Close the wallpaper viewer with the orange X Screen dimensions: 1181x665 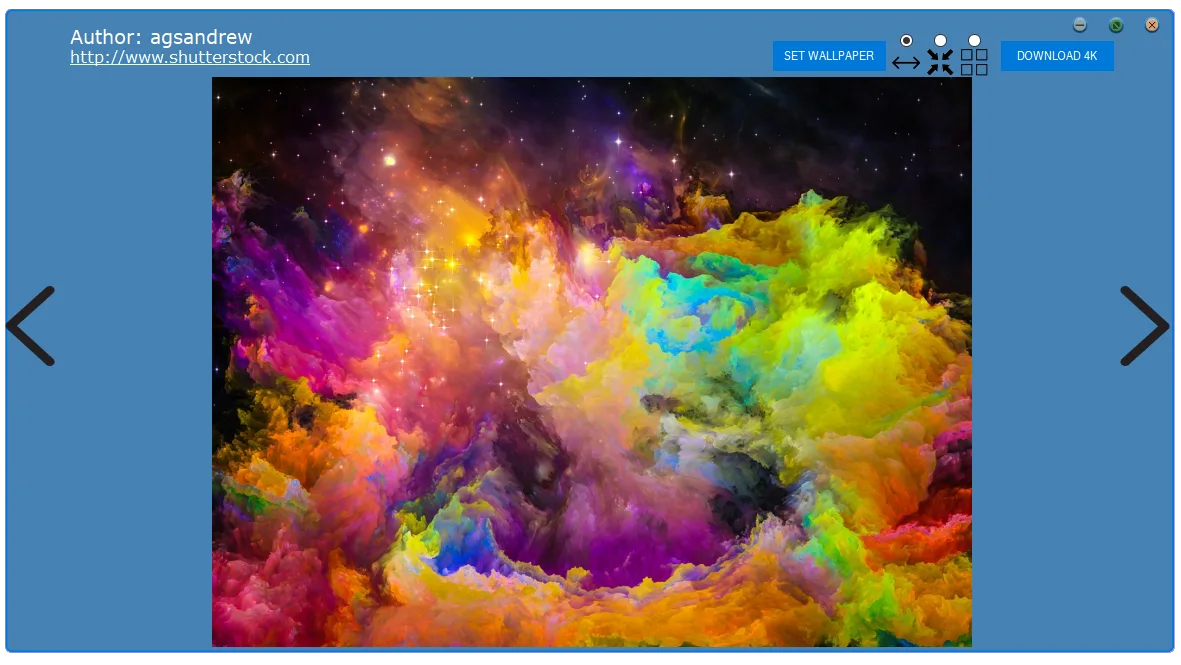click(1152, 25)
